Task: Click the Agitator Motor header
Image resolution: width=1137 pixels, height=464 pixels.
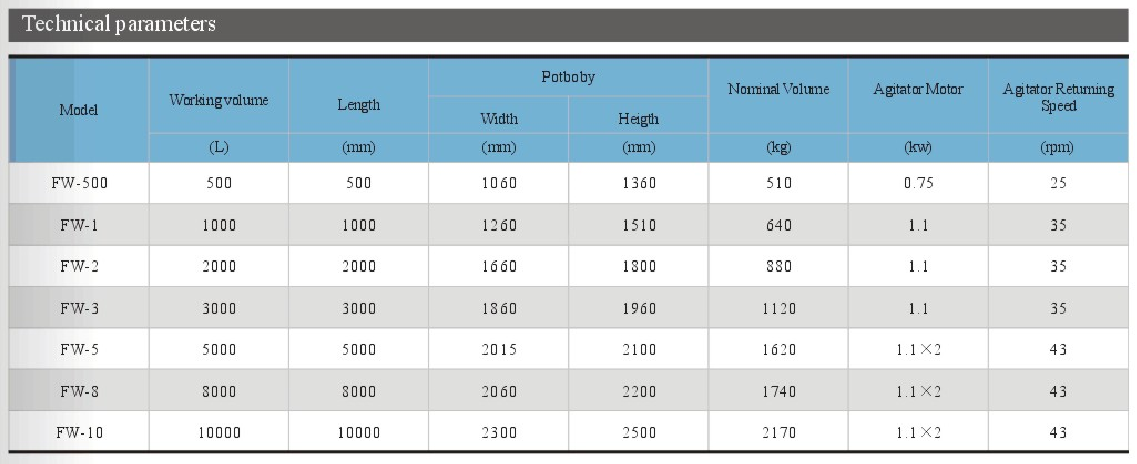Action: point(918,89)
